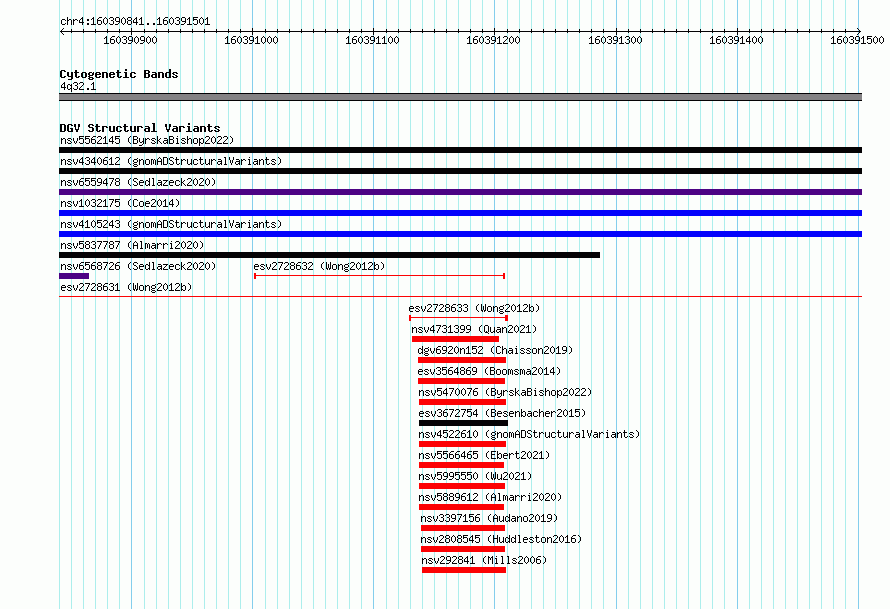The height and width of the screenshot is (609, 890).
Task: Open the dgv6920n152 (Chaisson2019) label
Action: tap(495, 350)
